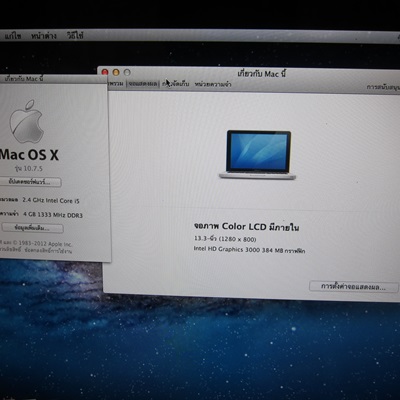400x400 pixels.
Task: Click the การตั้งค่าจอแสดงผล... button
Action: [354, 287]
